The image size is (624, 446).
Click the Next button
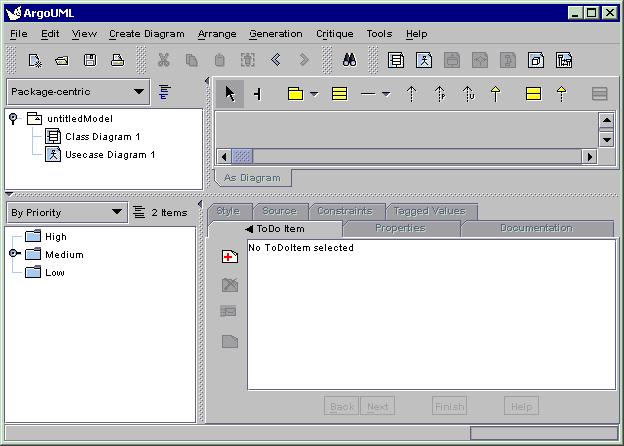(377, 406)
